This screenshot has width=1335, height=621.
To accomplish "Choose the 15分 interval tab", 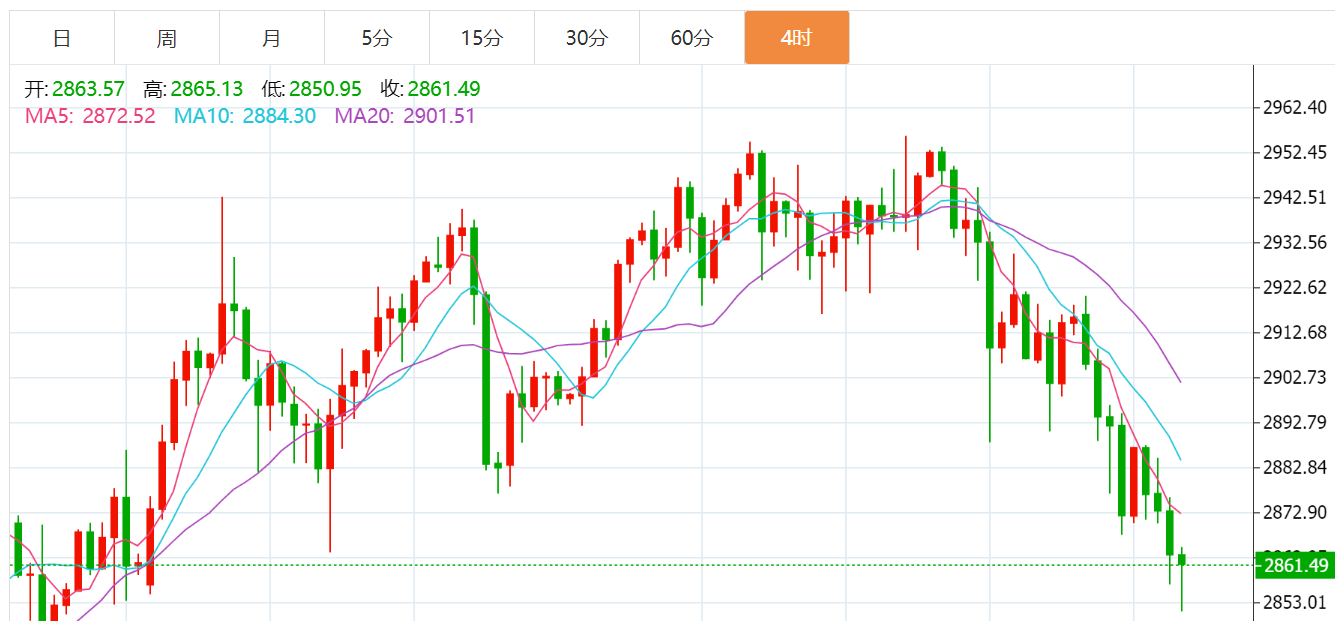I will point(482,38).
